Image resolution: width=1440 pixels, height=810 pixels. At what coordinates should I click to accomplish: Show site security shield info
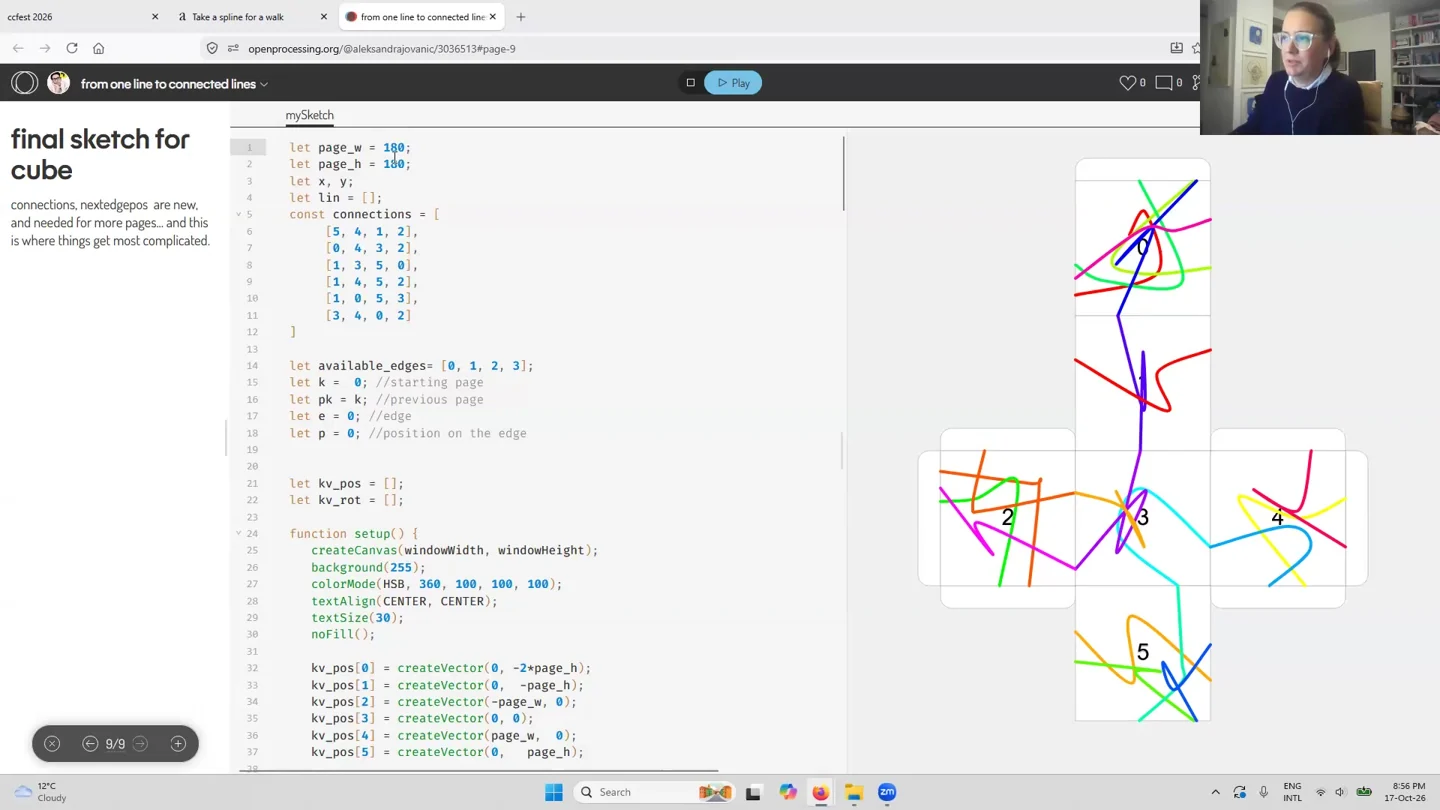(x=212, y=48)
